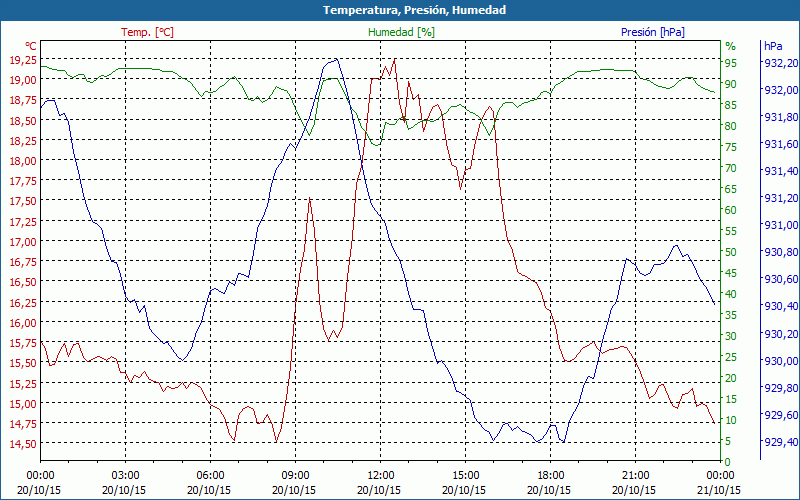Click the green 0 humidity axis value

tap(728, 462)
